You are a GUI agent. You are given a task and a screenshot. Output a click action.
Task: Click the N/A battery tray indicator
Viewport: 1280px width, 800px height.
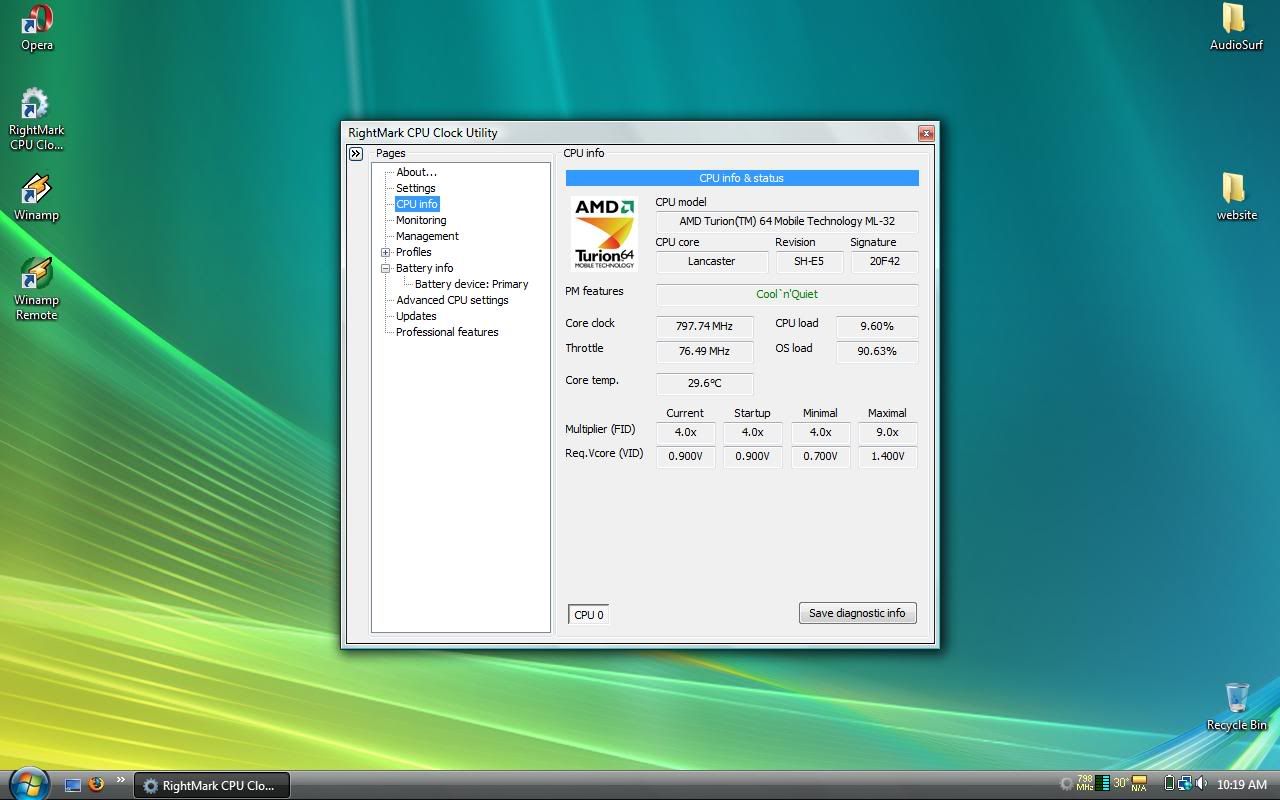tap(1139, 784)
